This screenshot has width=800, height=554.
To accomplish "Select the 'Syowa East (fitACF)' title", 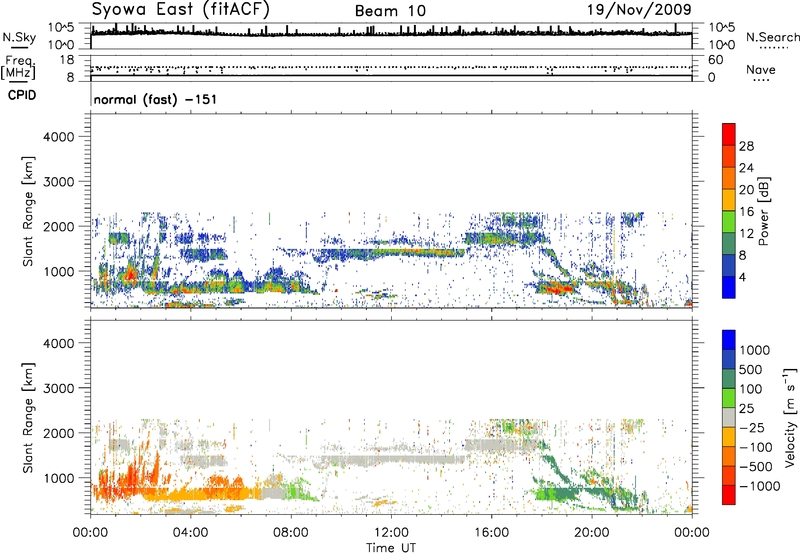I will pyautogui.click(x=181, y=10).
